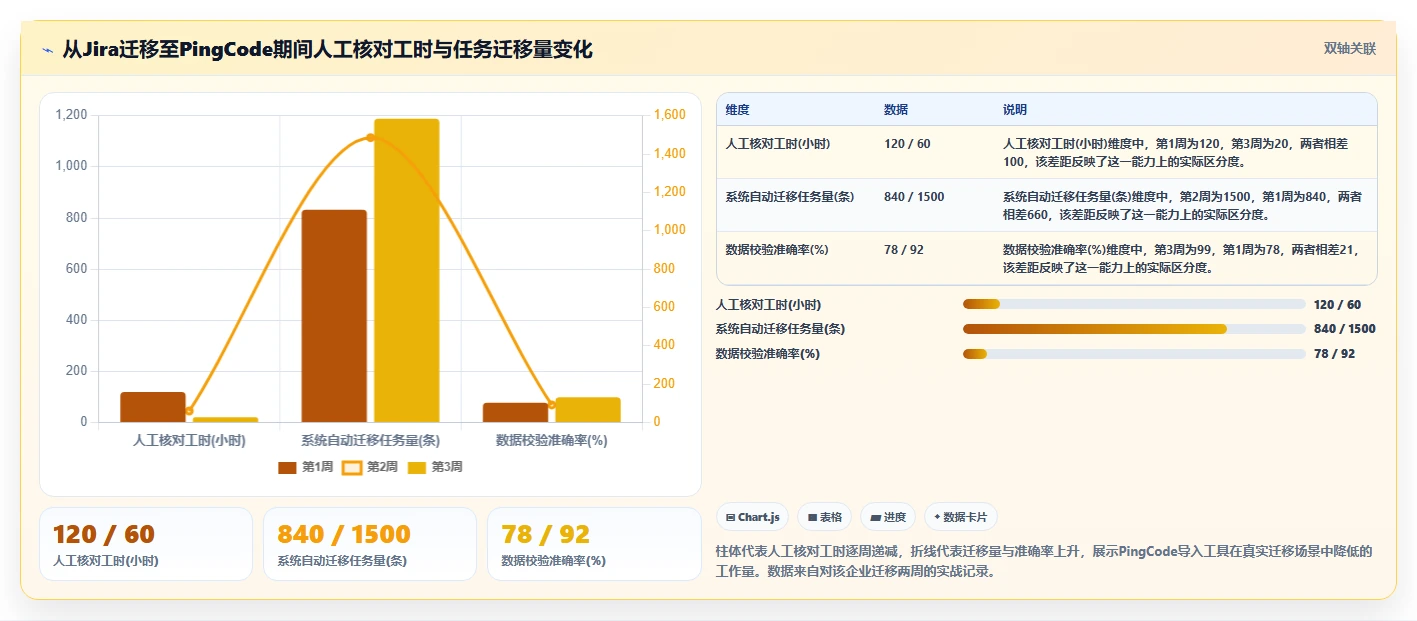The height and width of the screenshot is (621, 1417).
Task: Click the 1,600 right axis tick label
Action: click(x=670, y=115)
